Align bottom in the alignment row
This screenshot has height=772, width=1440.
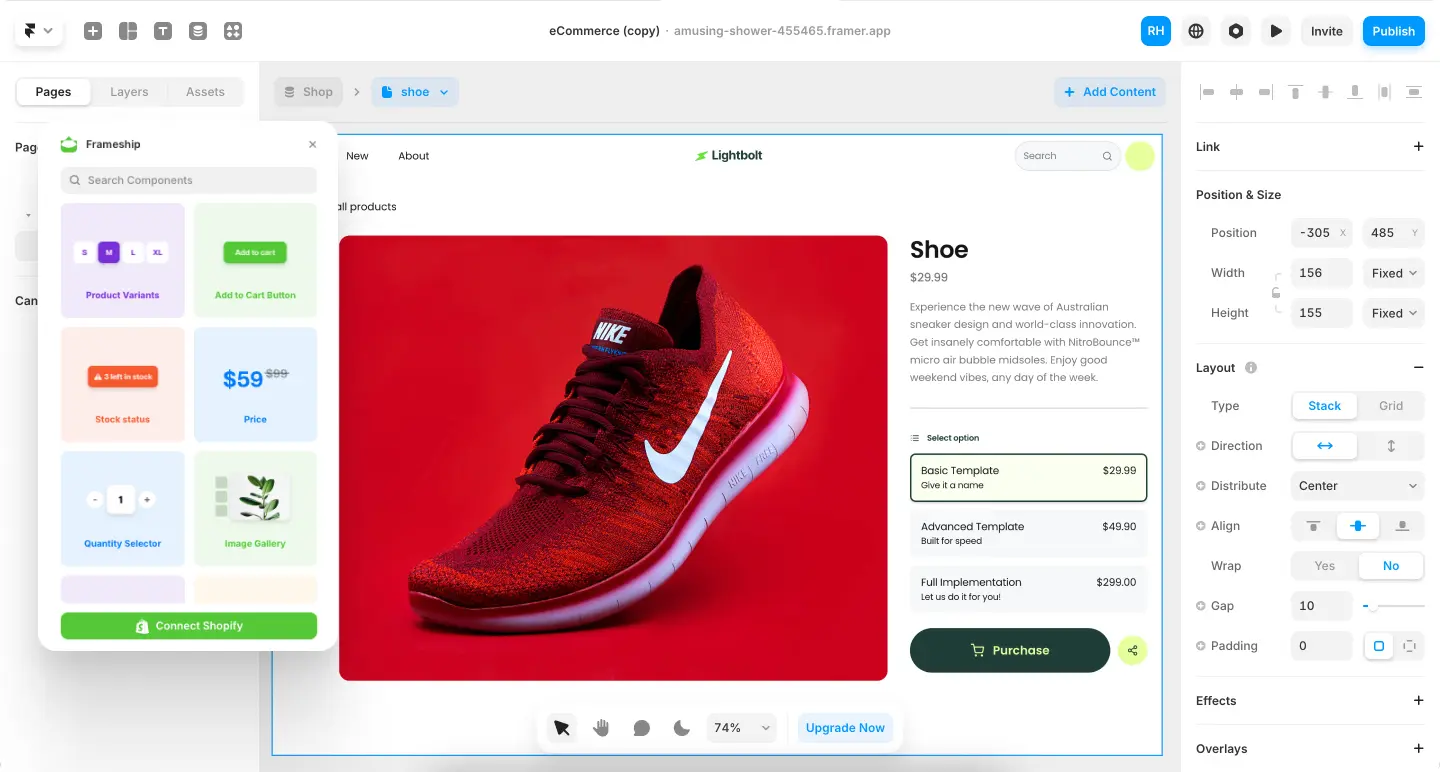(x=1355, y=92)
